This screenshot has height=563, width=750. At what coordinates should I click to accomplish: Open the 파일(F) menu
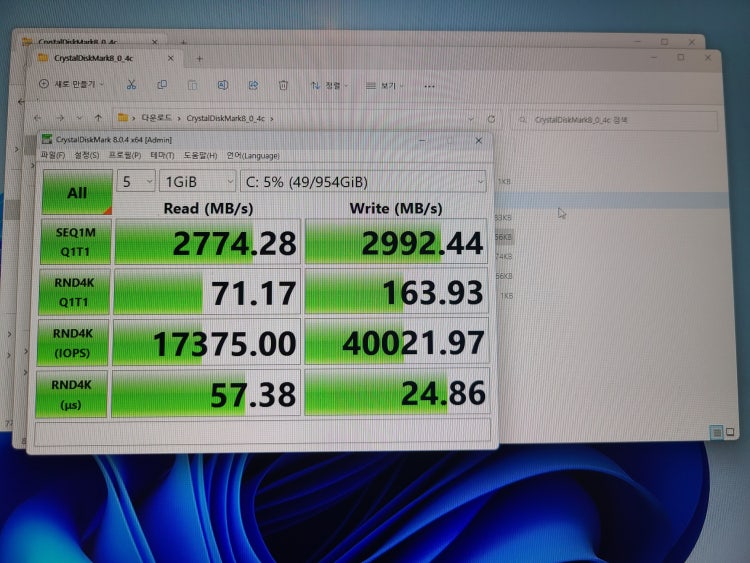click(53, 155)
